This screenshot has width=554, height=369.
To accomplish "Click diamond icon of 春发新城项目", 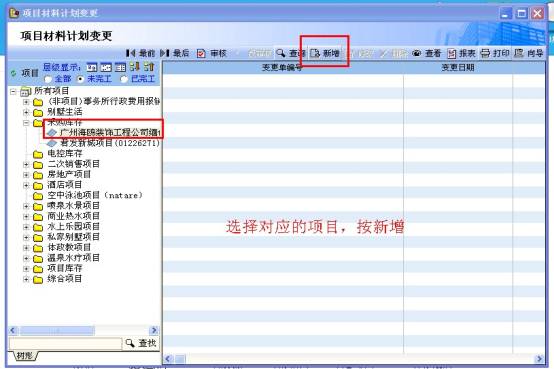I will [52, 143].
